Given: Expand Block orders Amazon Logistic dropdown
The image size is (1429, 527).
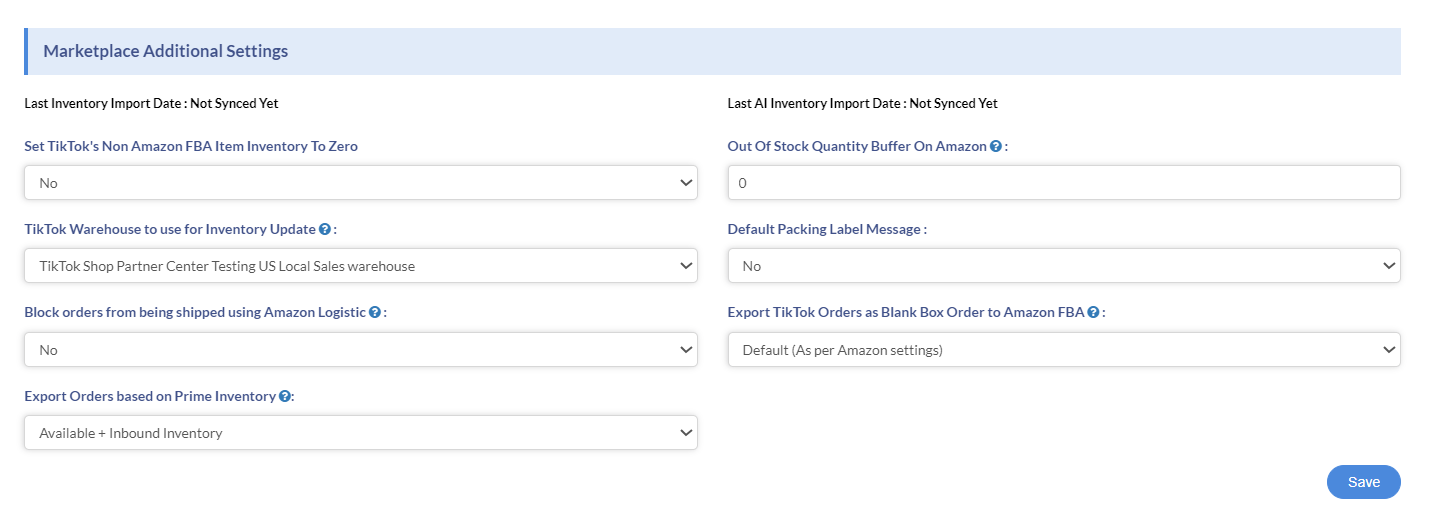Looking at the screenshot, I should pyautogui.click(x=361, y=350).
